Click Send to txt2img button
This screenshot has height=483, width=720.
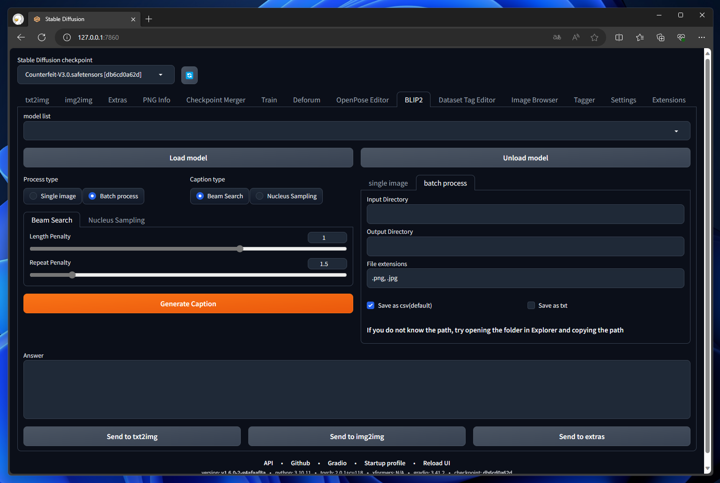click(x=132, y=436)
